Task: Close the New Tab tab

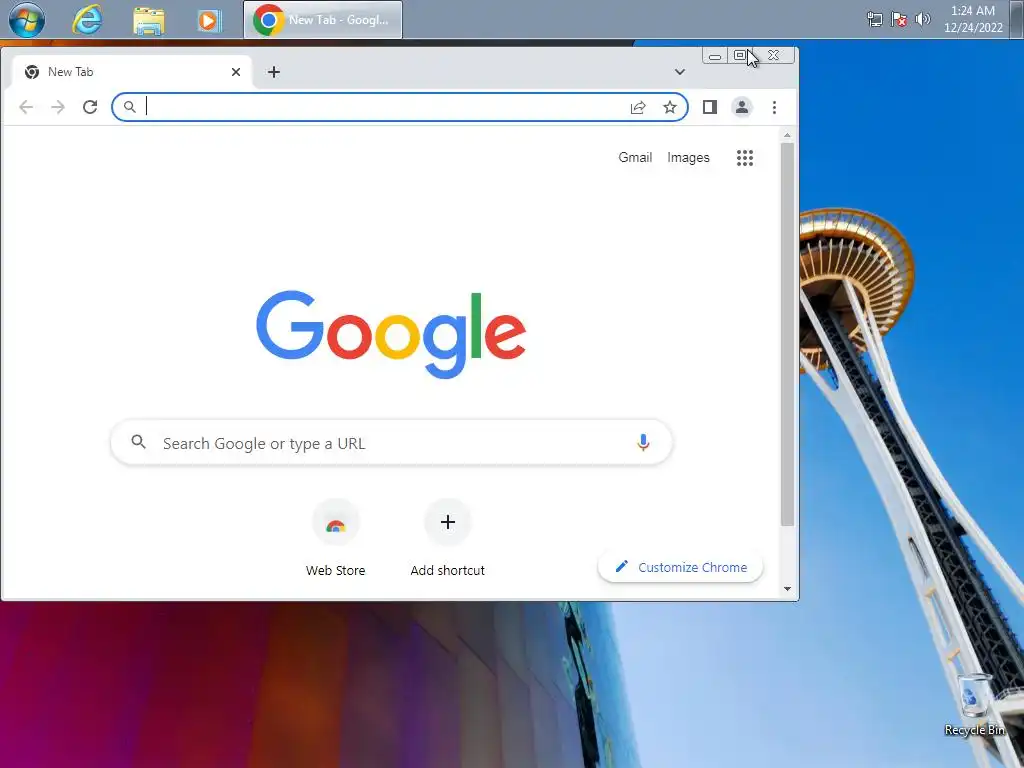Action: pyautogui.click(x=236, y=72)
